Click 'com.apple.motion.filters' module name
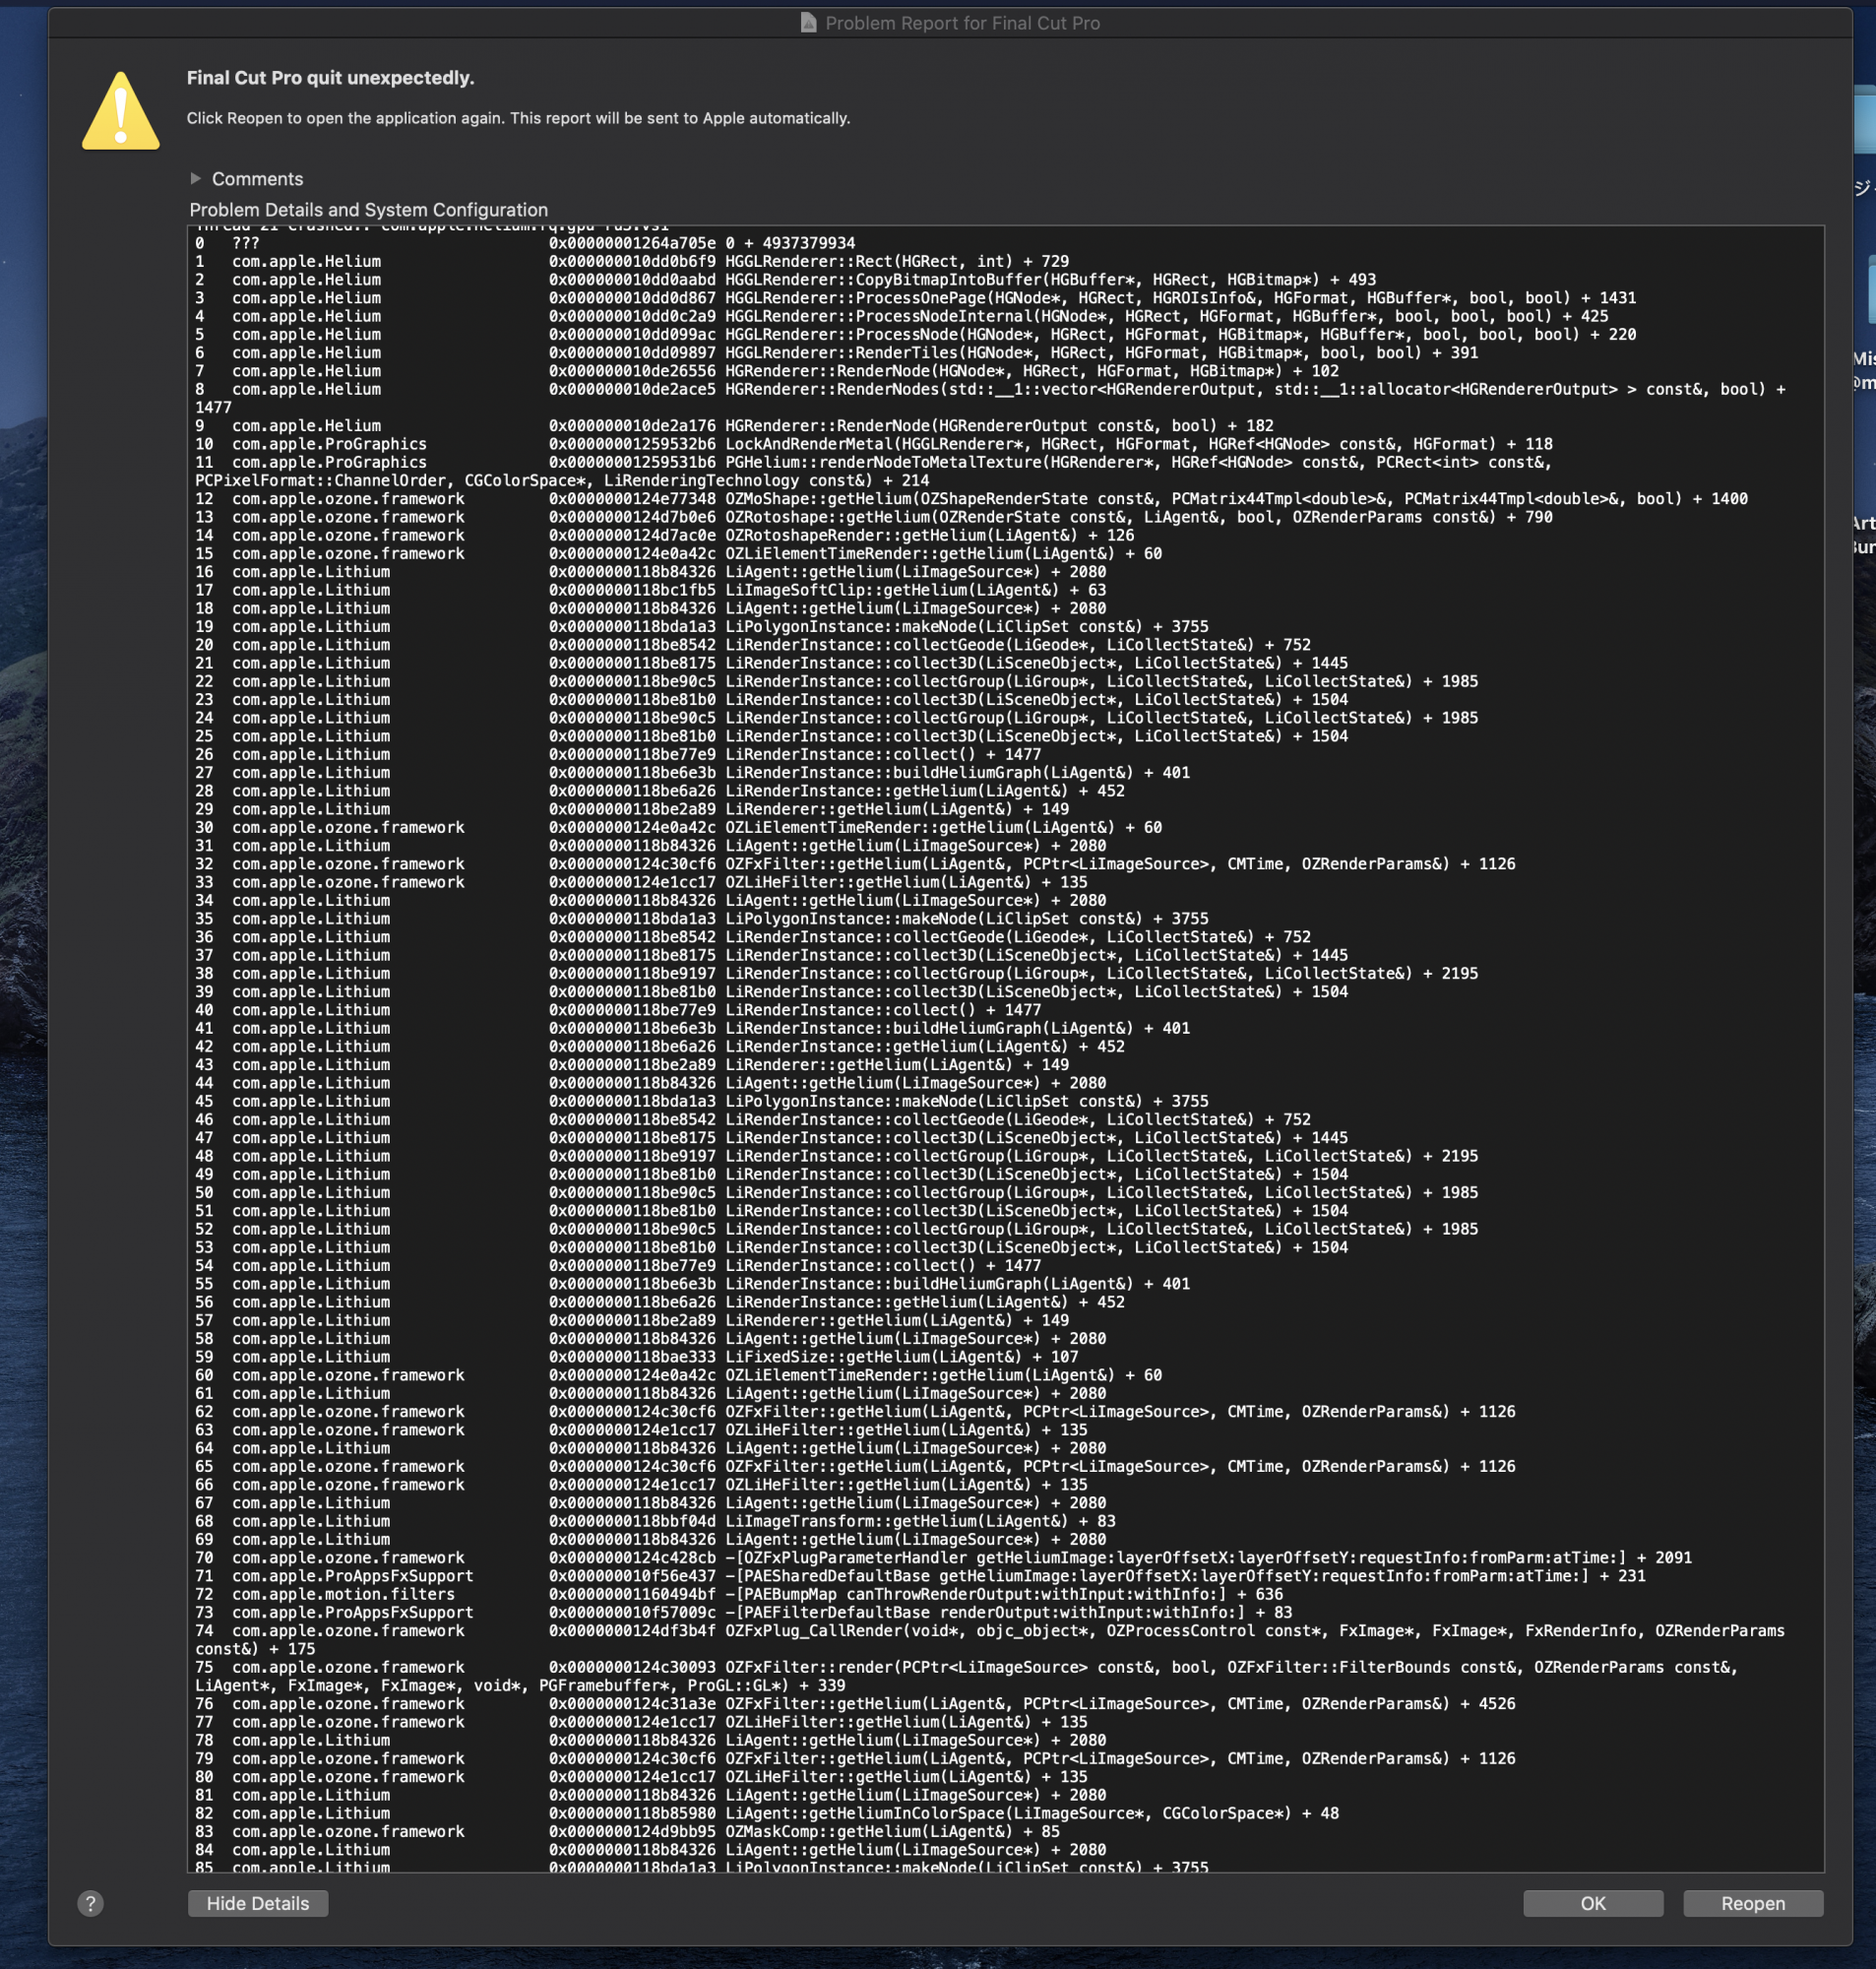The image size is (1876, 1969). pos(343,1594)
